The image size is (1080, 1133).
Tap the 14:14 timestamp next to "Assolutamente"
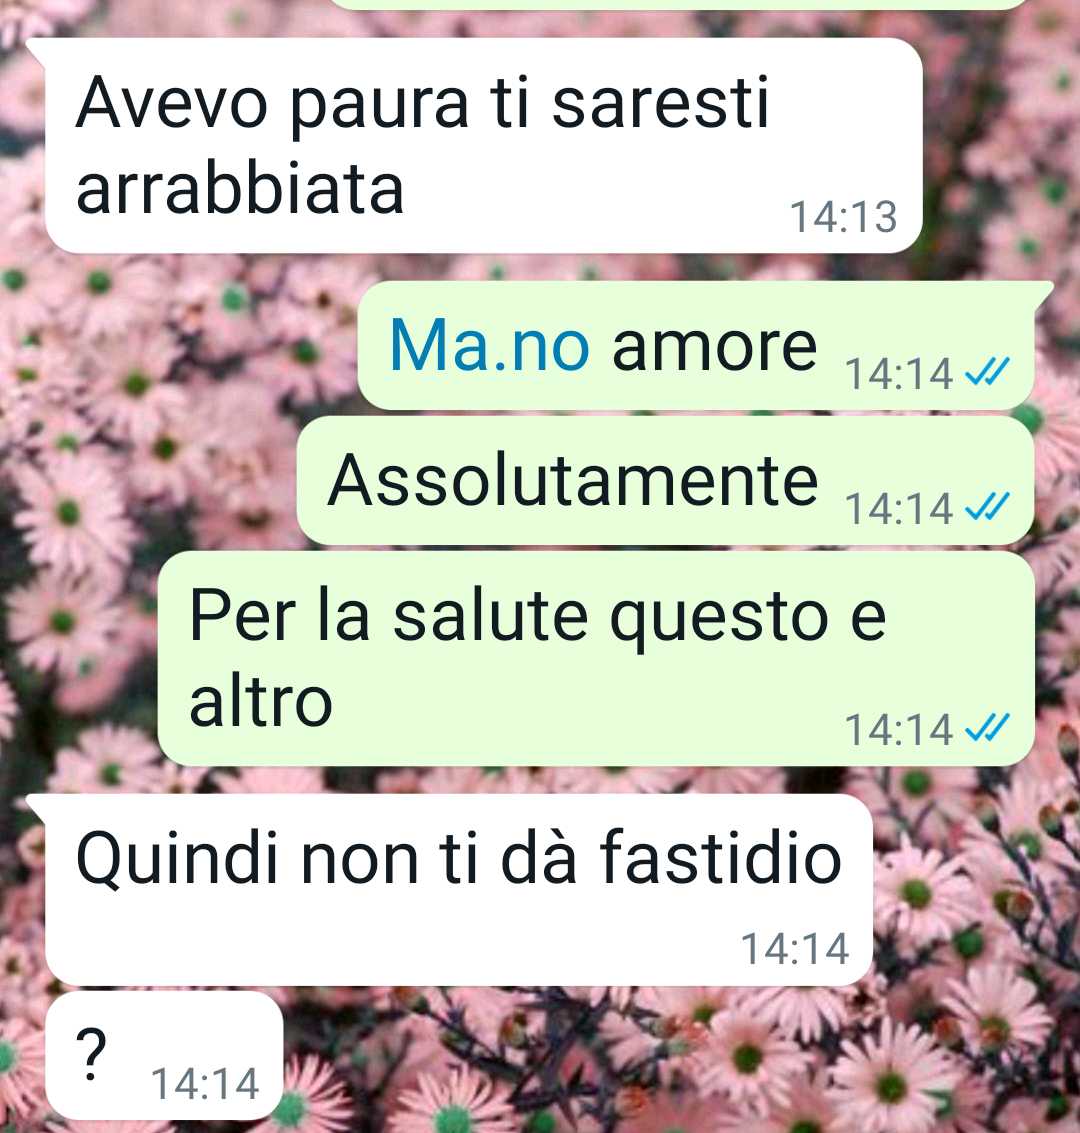point(898,509)
